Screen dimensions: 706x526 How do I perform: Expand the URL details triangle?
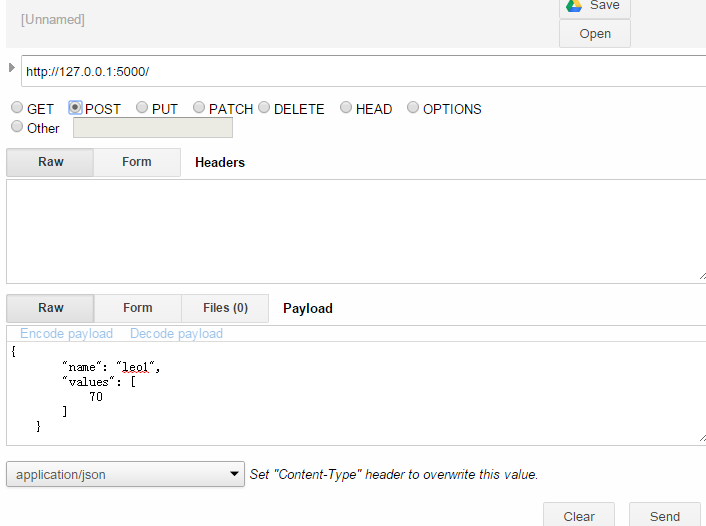tap(12, 68)
